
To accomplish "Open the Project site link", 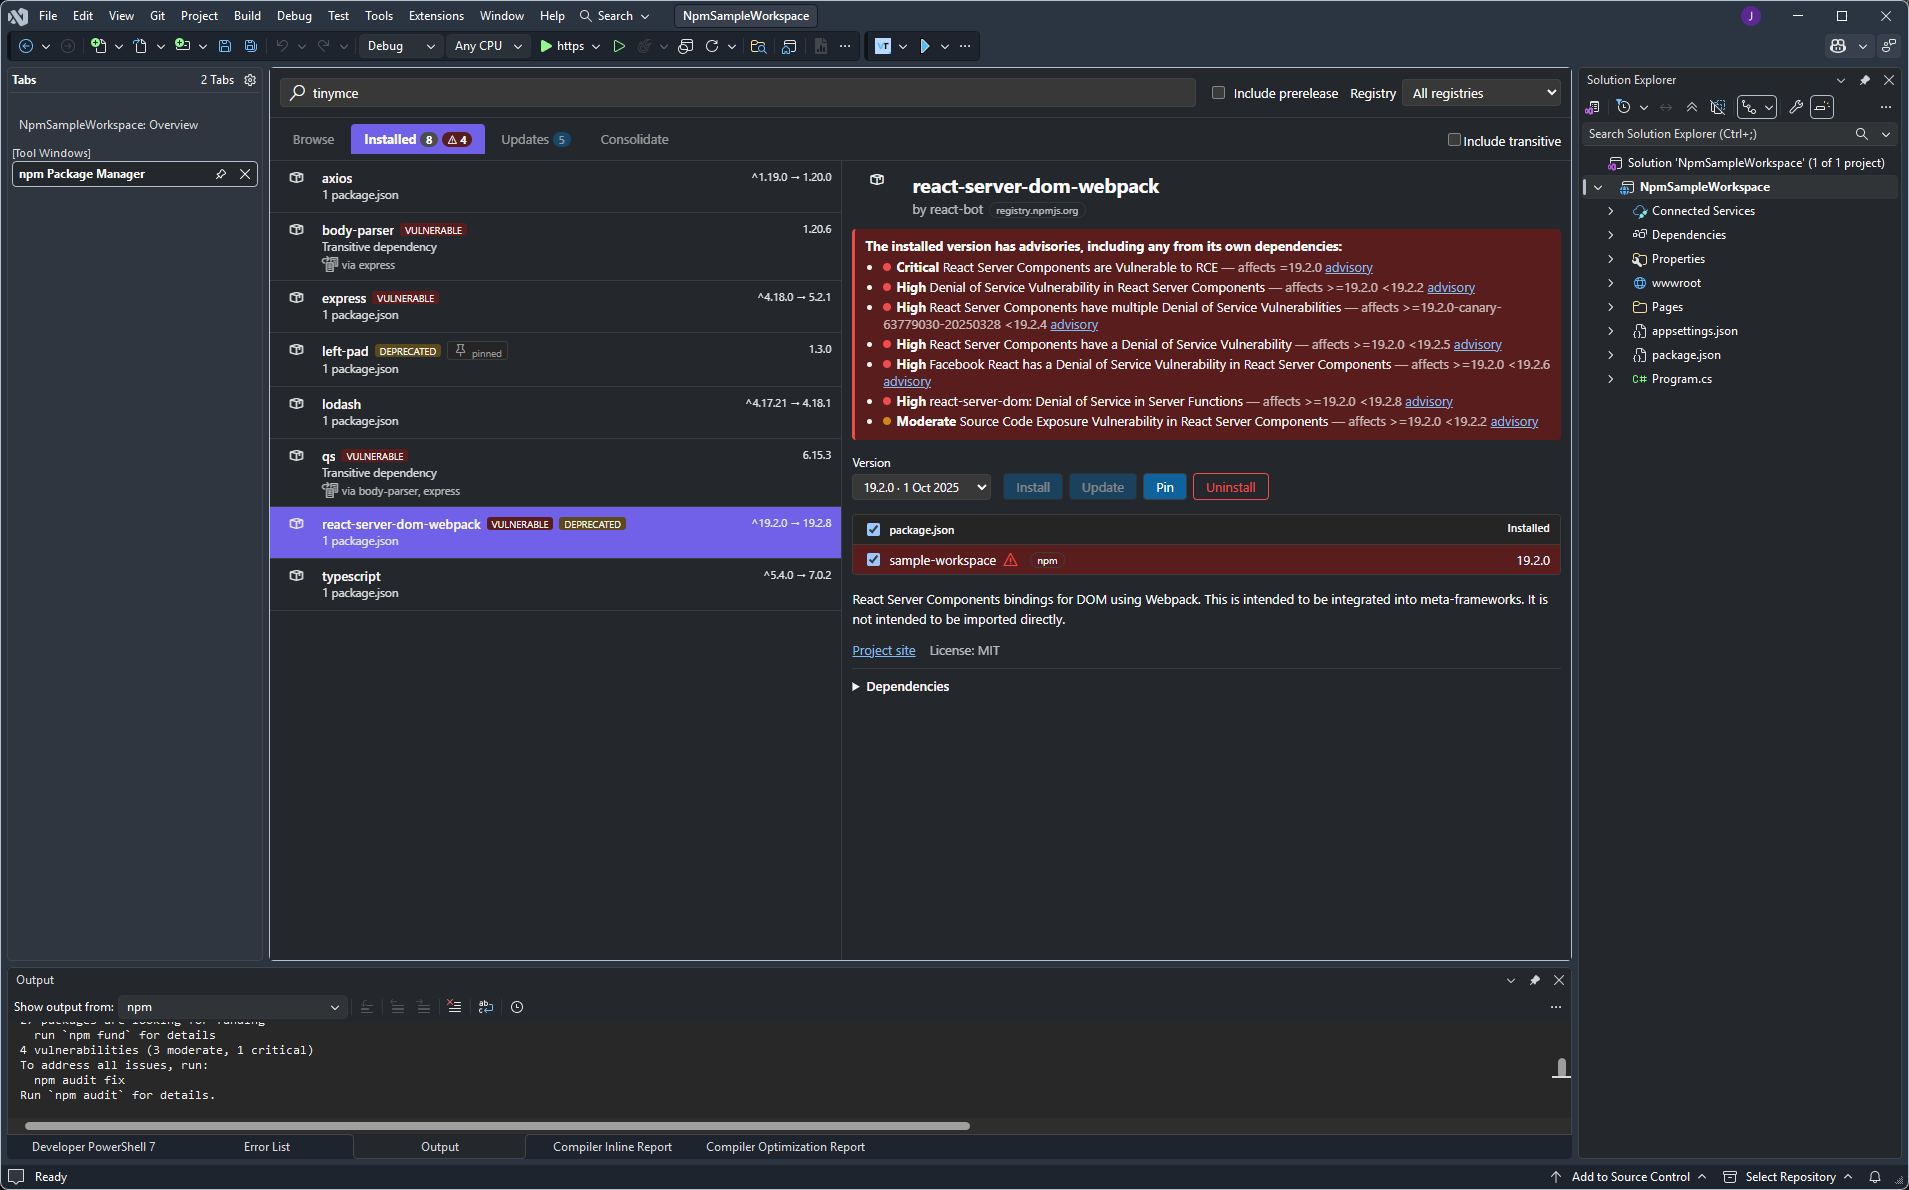I will click(x=884, y=650).
